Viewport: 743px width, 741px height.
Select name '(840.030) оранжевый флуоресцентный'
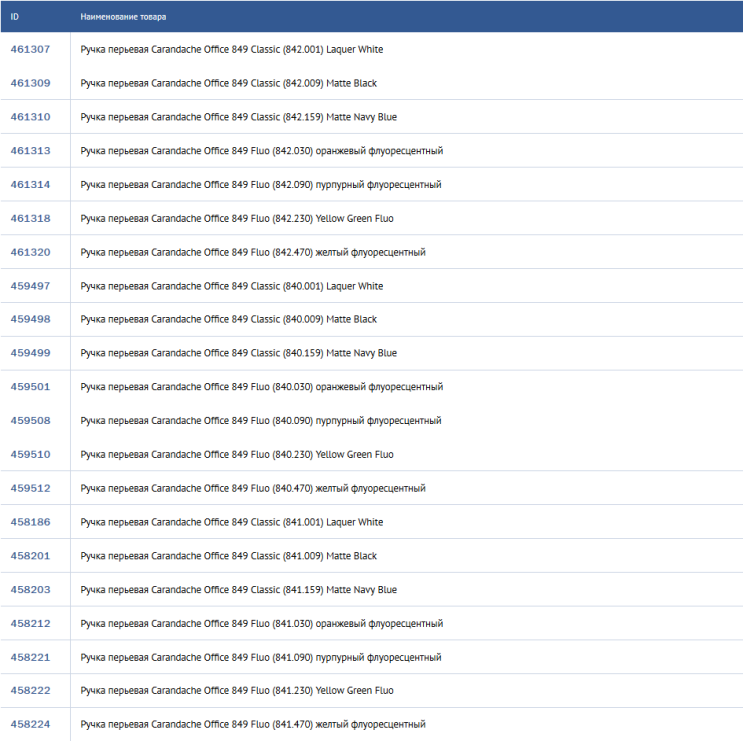coord(358,387)
